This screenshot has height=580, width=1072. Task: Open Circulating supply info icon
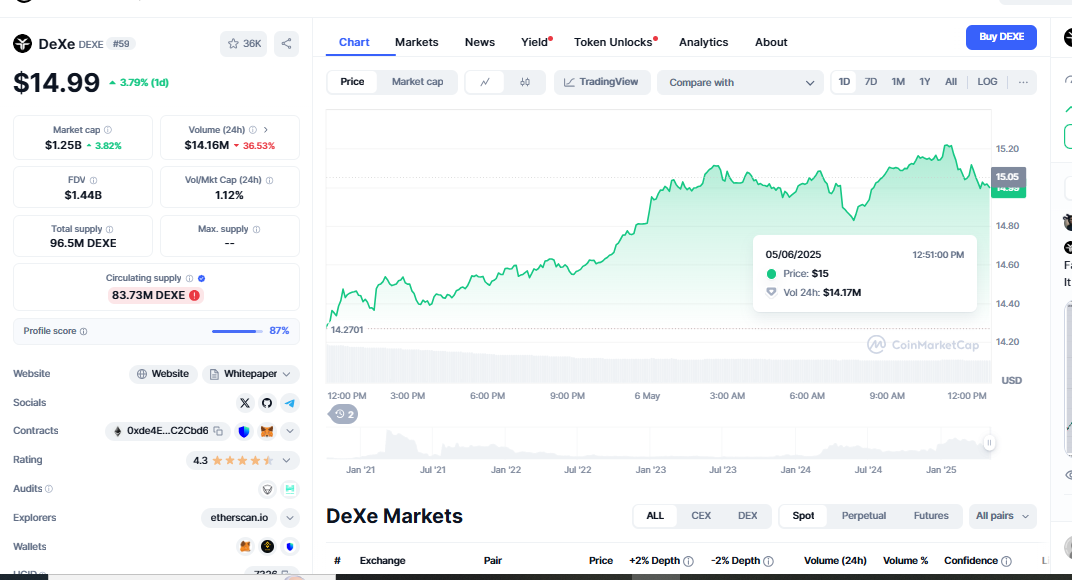coord(189,278)
